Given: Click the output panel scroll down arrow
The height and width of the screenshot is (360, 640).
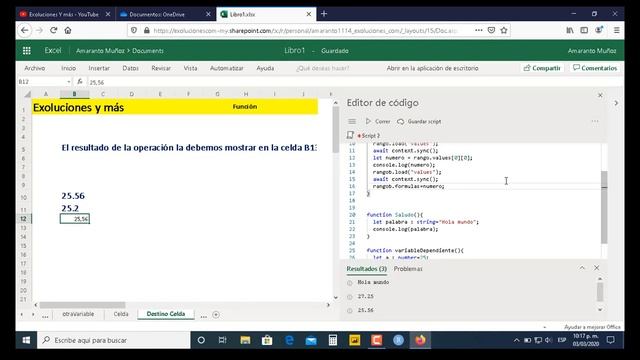Looking at the screenshot, I should click(600, 310).
